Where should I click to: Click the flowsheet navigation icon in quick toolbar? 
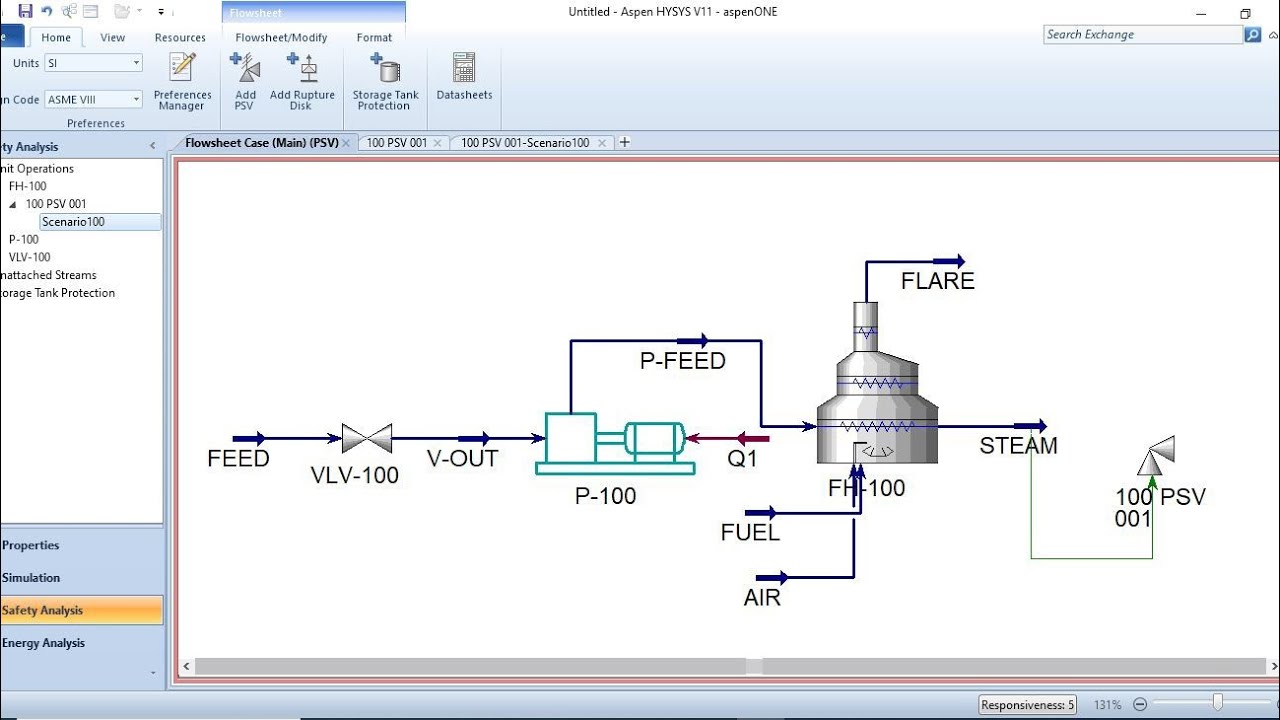click(69, 12)
